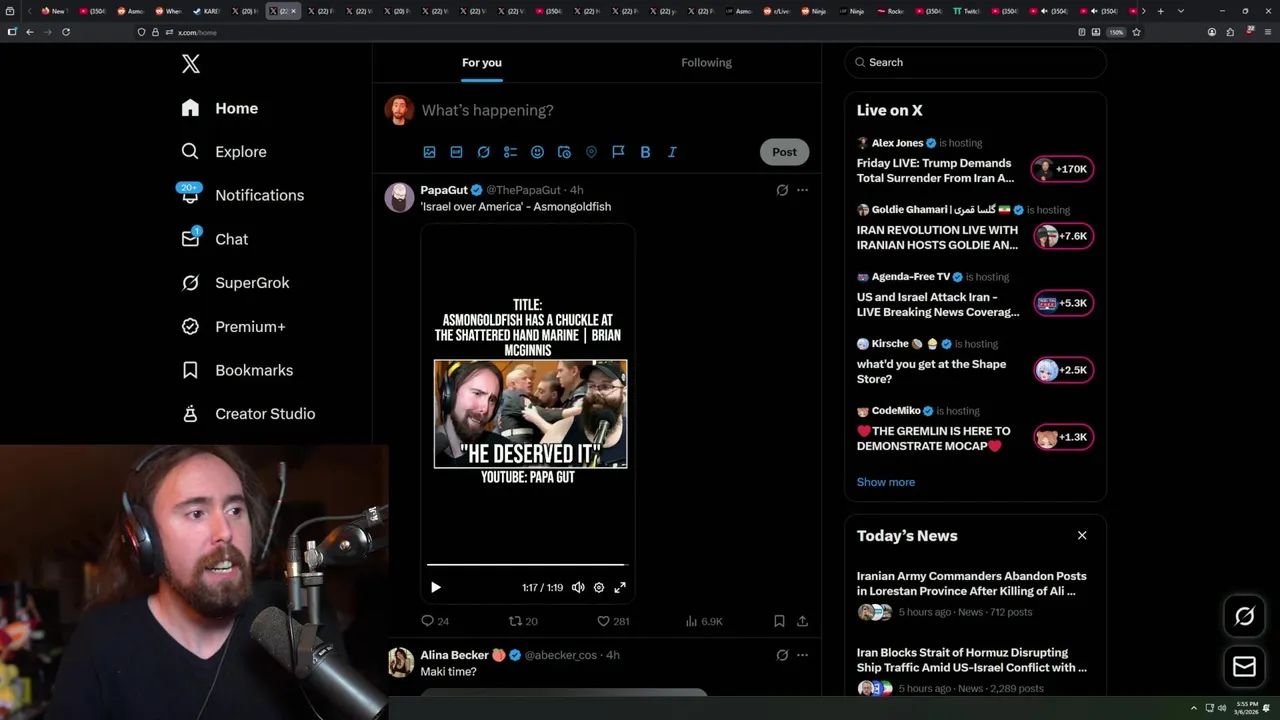The image size is (1280, 720).
Task: Open Grok enhance icon in composer
Action: click(x=483, y=152)
